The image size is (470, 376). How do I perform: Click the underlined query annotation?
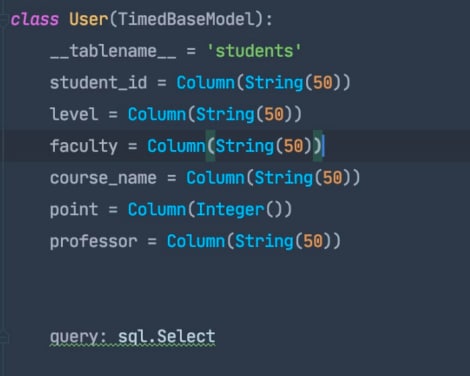click(78, 337)
